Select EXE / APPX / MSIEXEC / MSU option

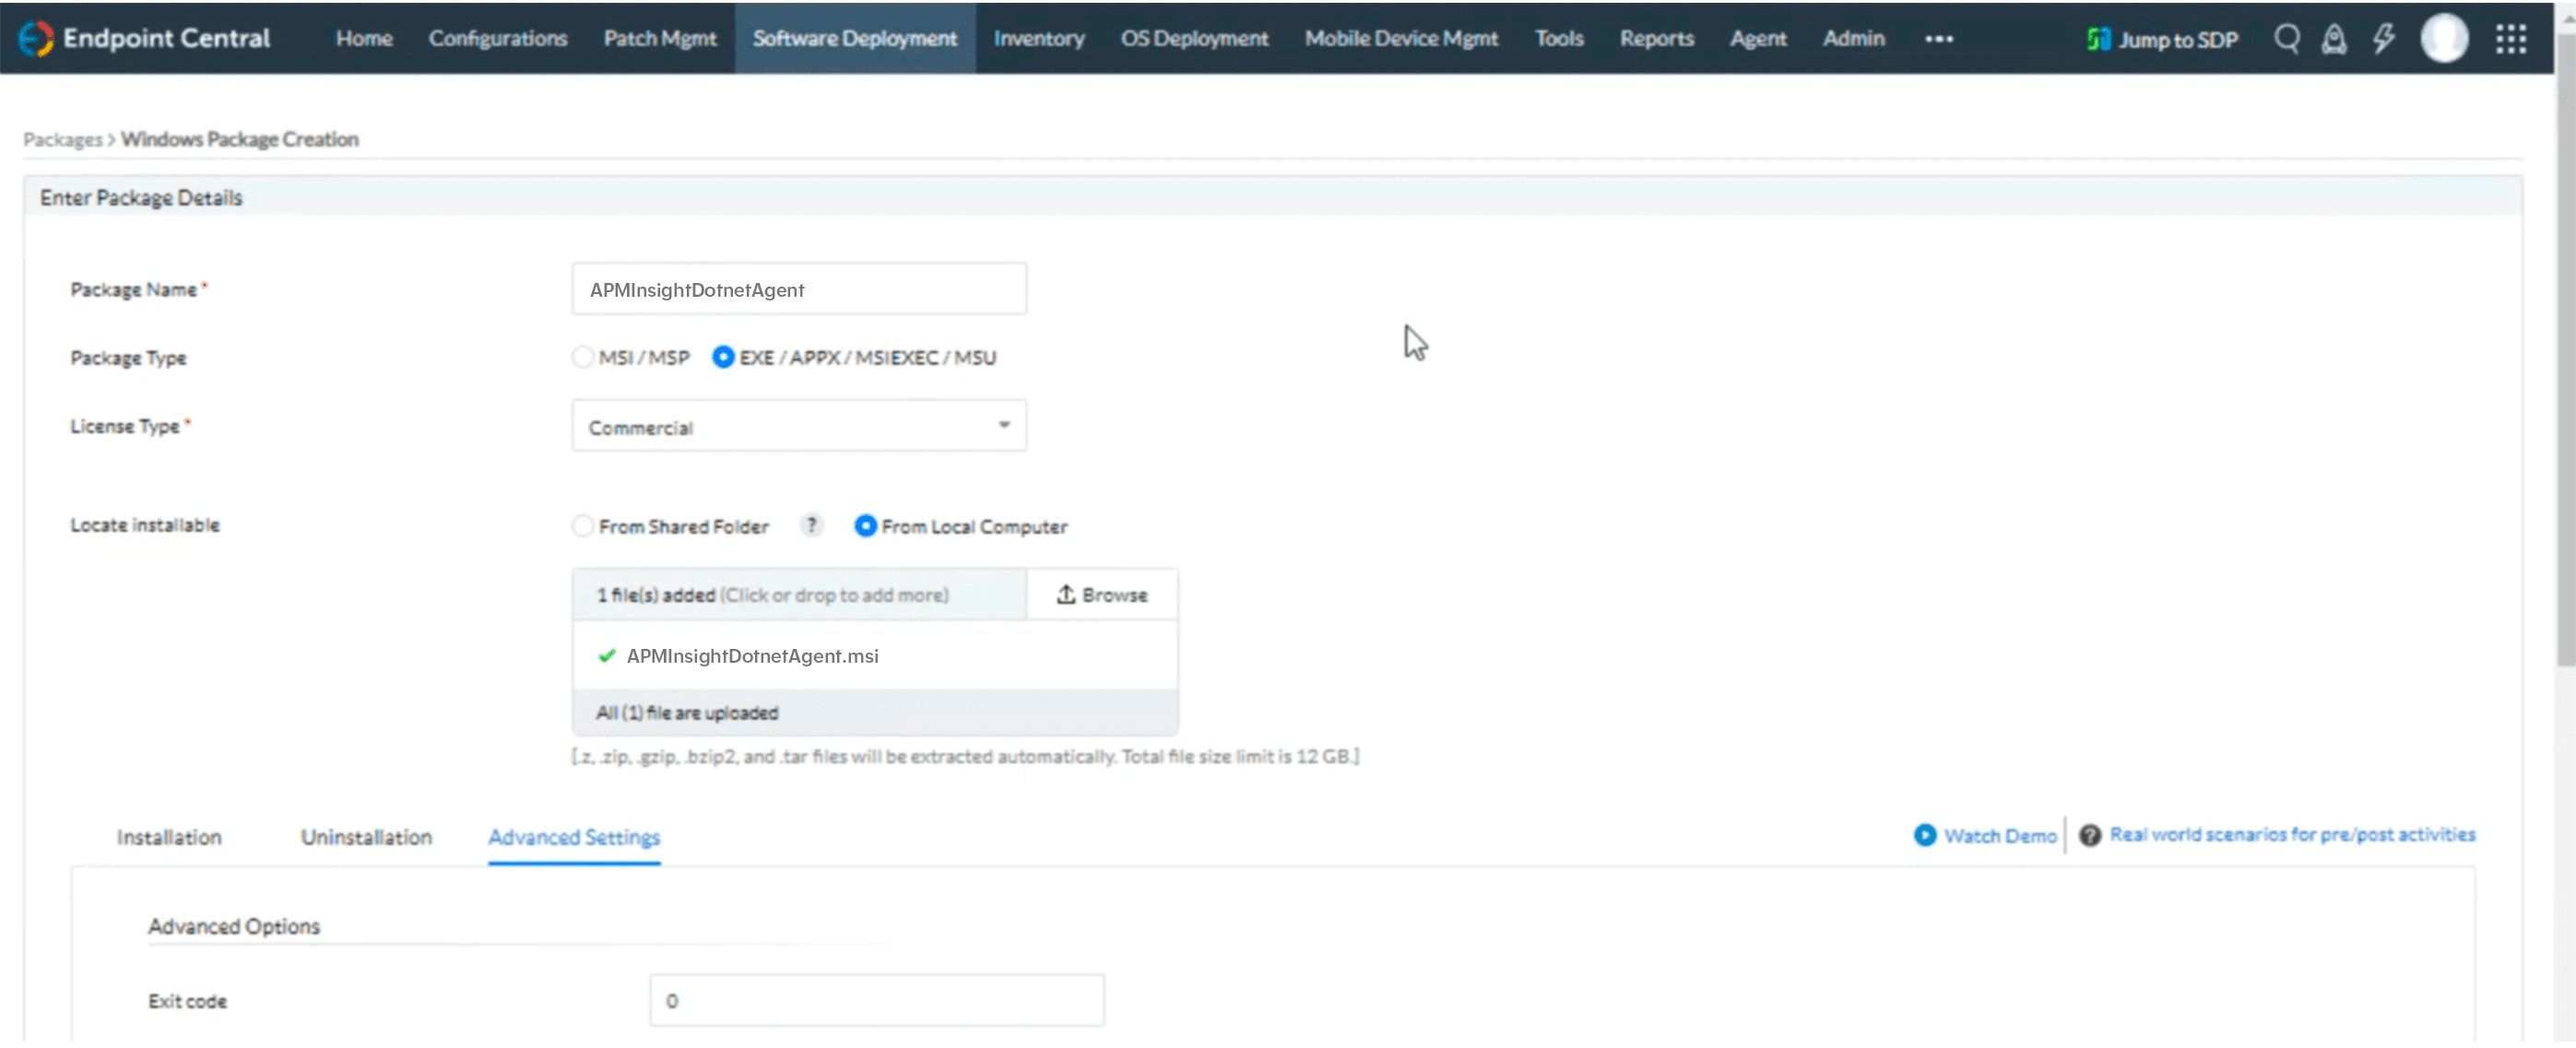(723, 357)
